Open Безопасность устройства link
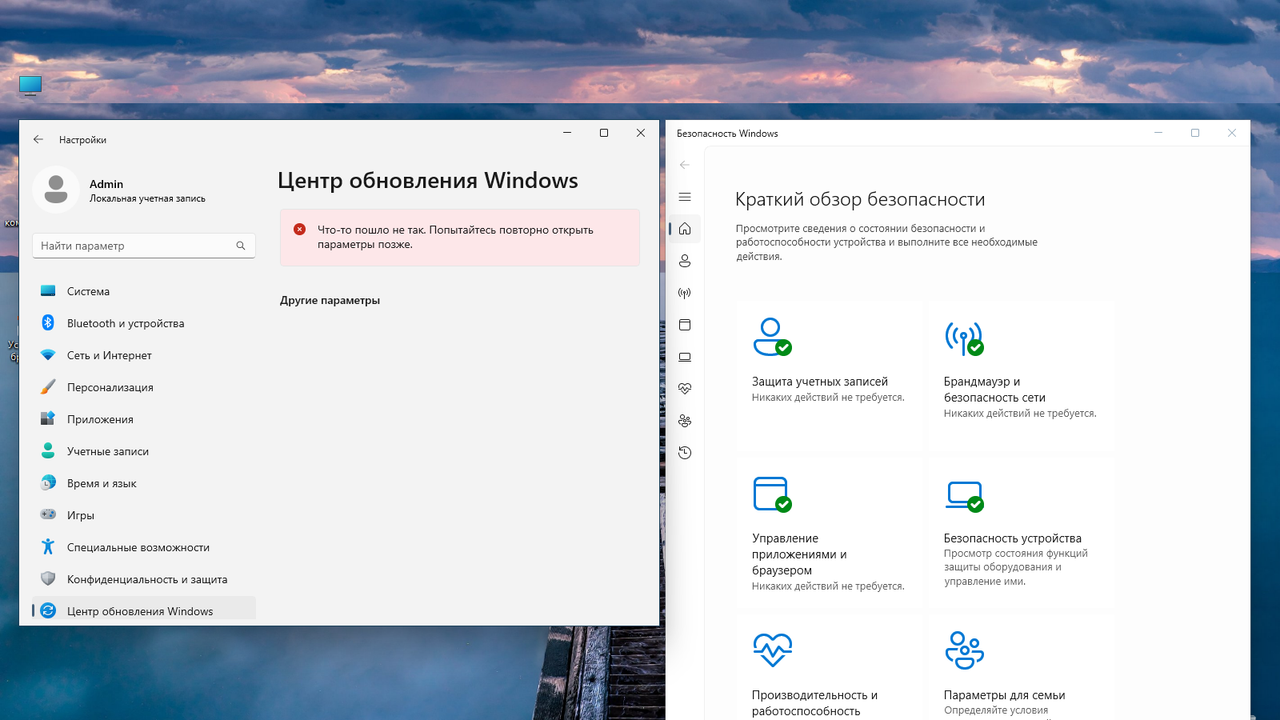 (x=1013, y=538)
